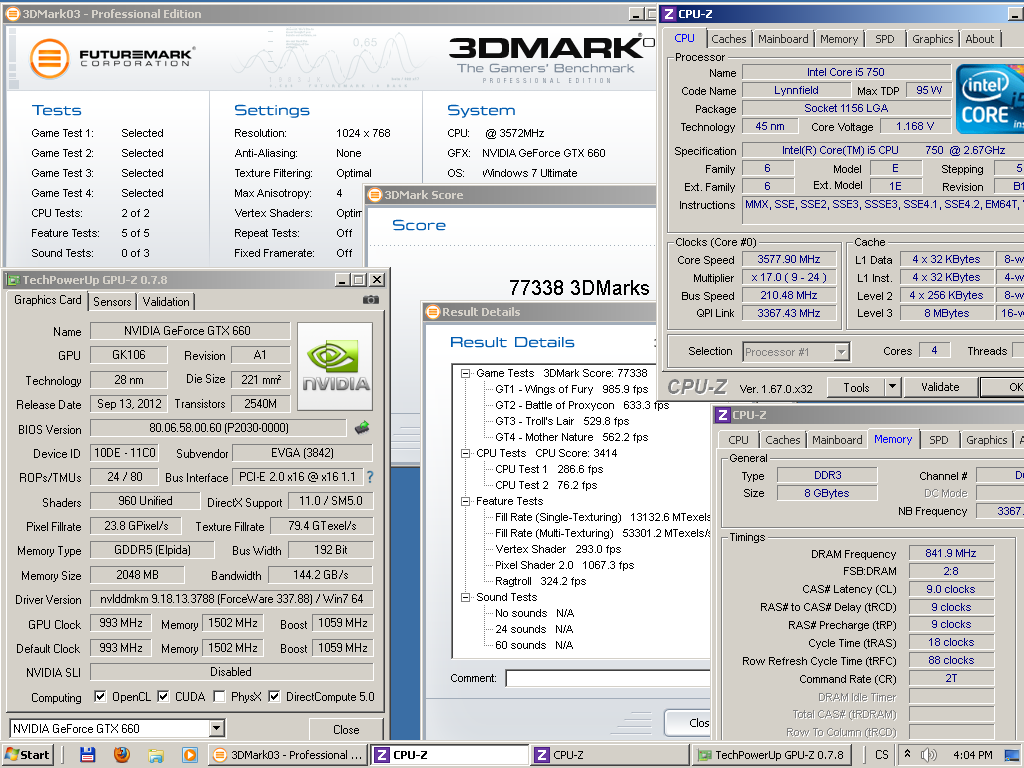Click the Close button in Result Details

(x=688, y=723)
